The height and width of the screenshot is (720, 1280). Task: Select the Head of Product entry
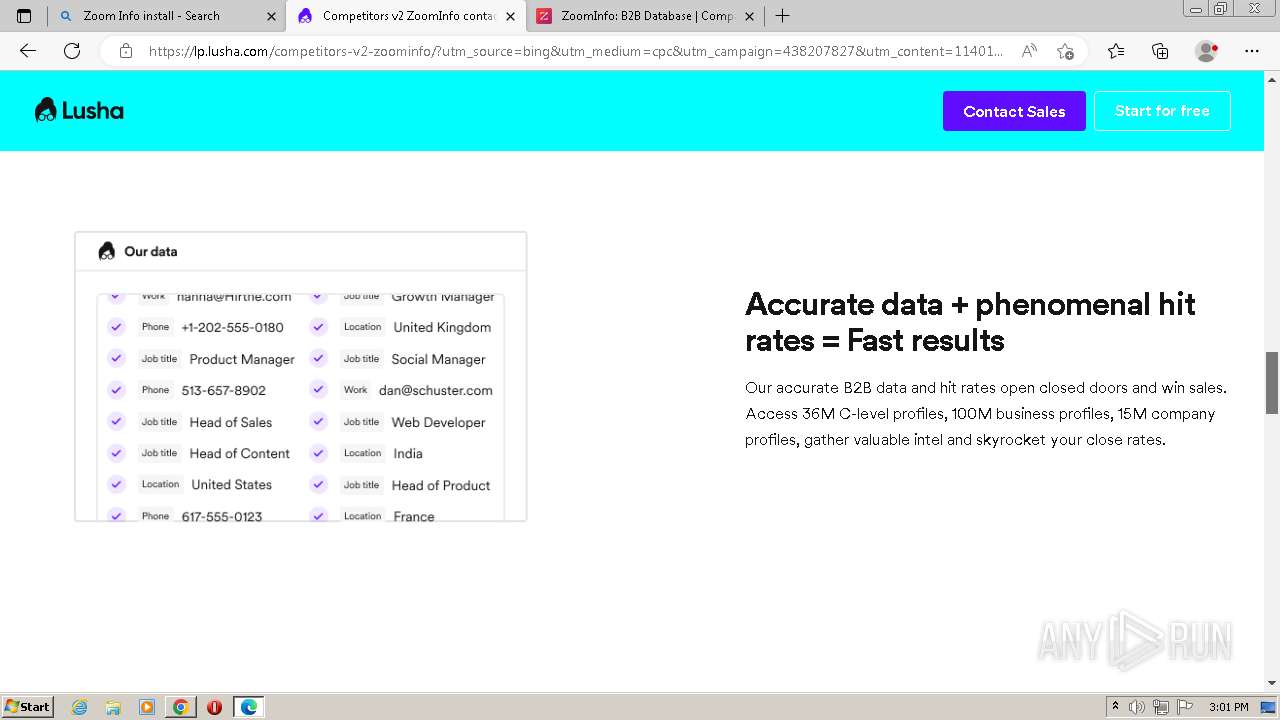(441, 485)
